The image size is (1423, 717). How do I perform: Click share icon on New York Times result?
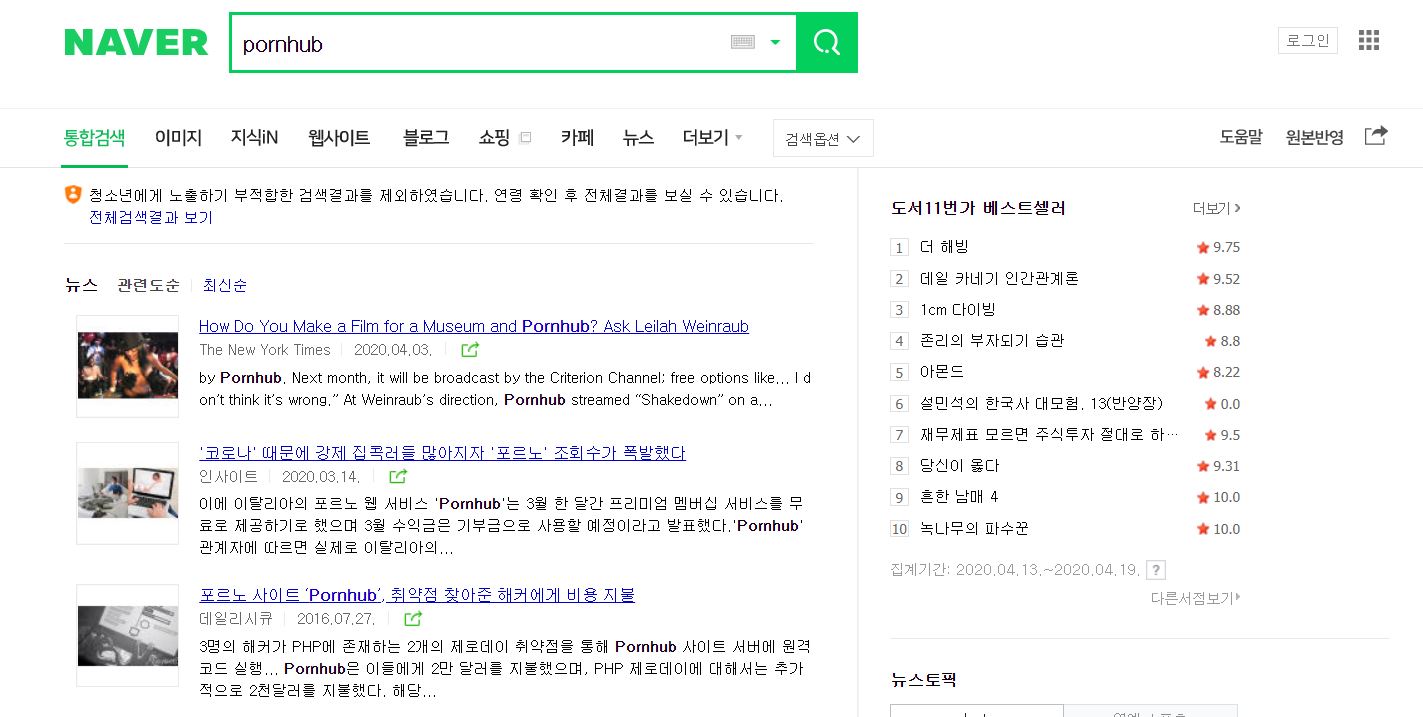tap(469, 350)
